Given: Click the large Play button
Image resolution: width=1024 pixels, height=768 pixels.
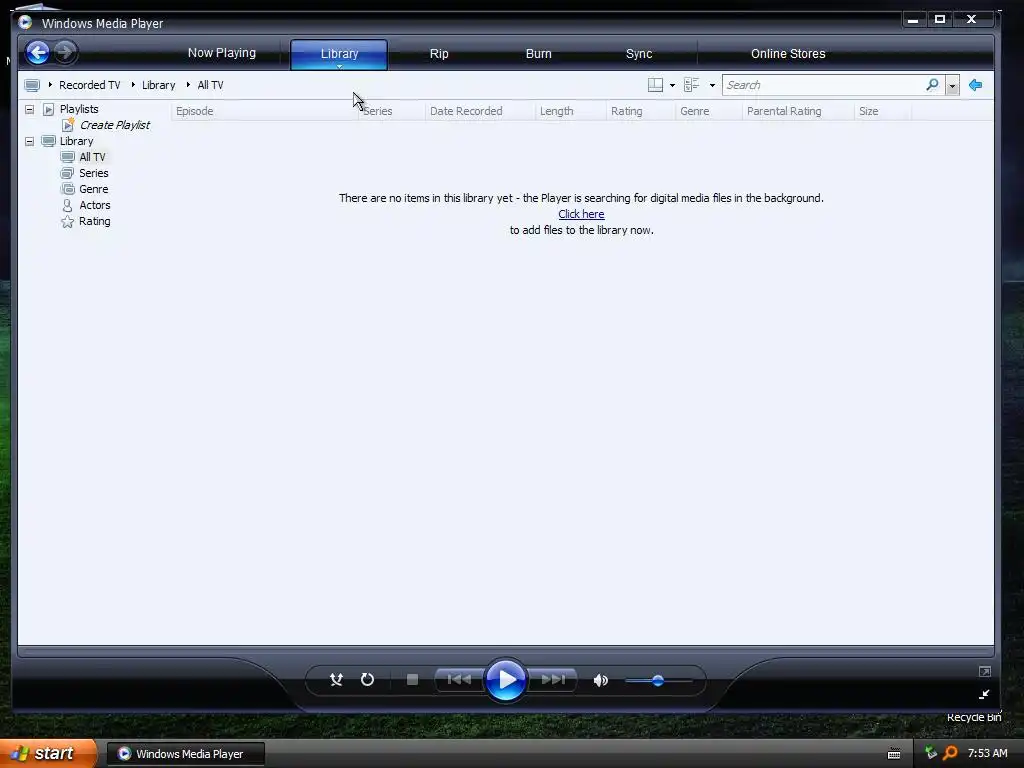Looking at the screenshot, I should pyautogui.click(x=506, y=680).
